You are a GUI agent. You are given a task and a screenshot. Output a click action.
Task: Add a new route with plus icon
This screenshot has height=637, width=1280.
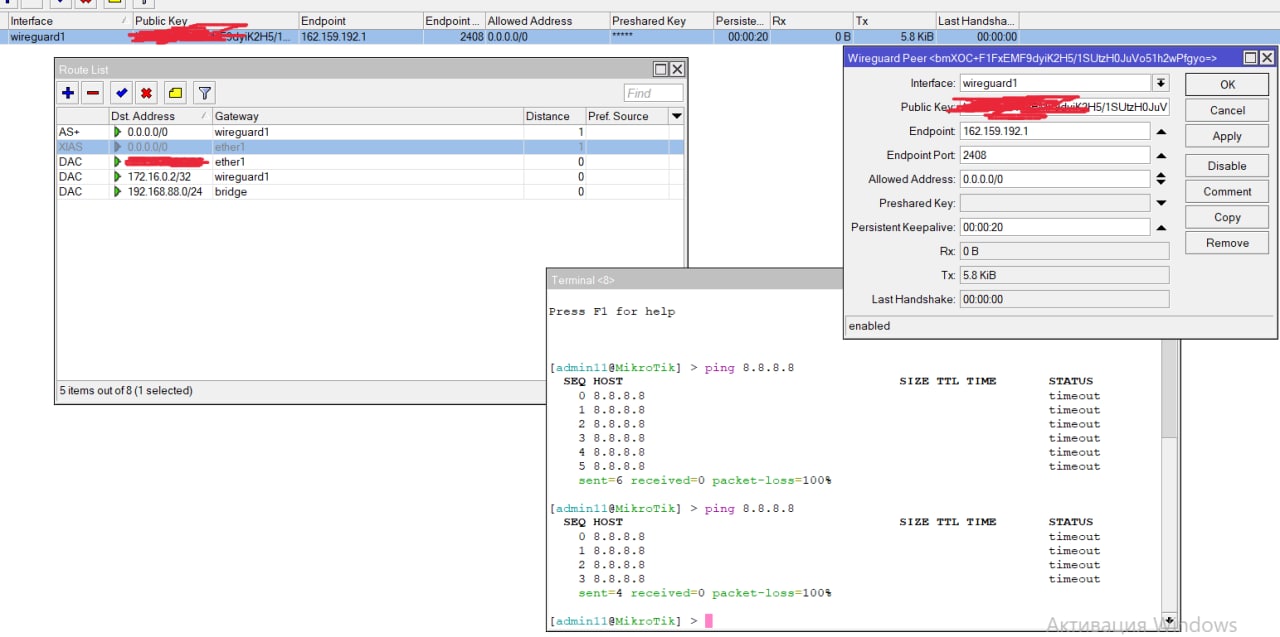click(68, 93)
